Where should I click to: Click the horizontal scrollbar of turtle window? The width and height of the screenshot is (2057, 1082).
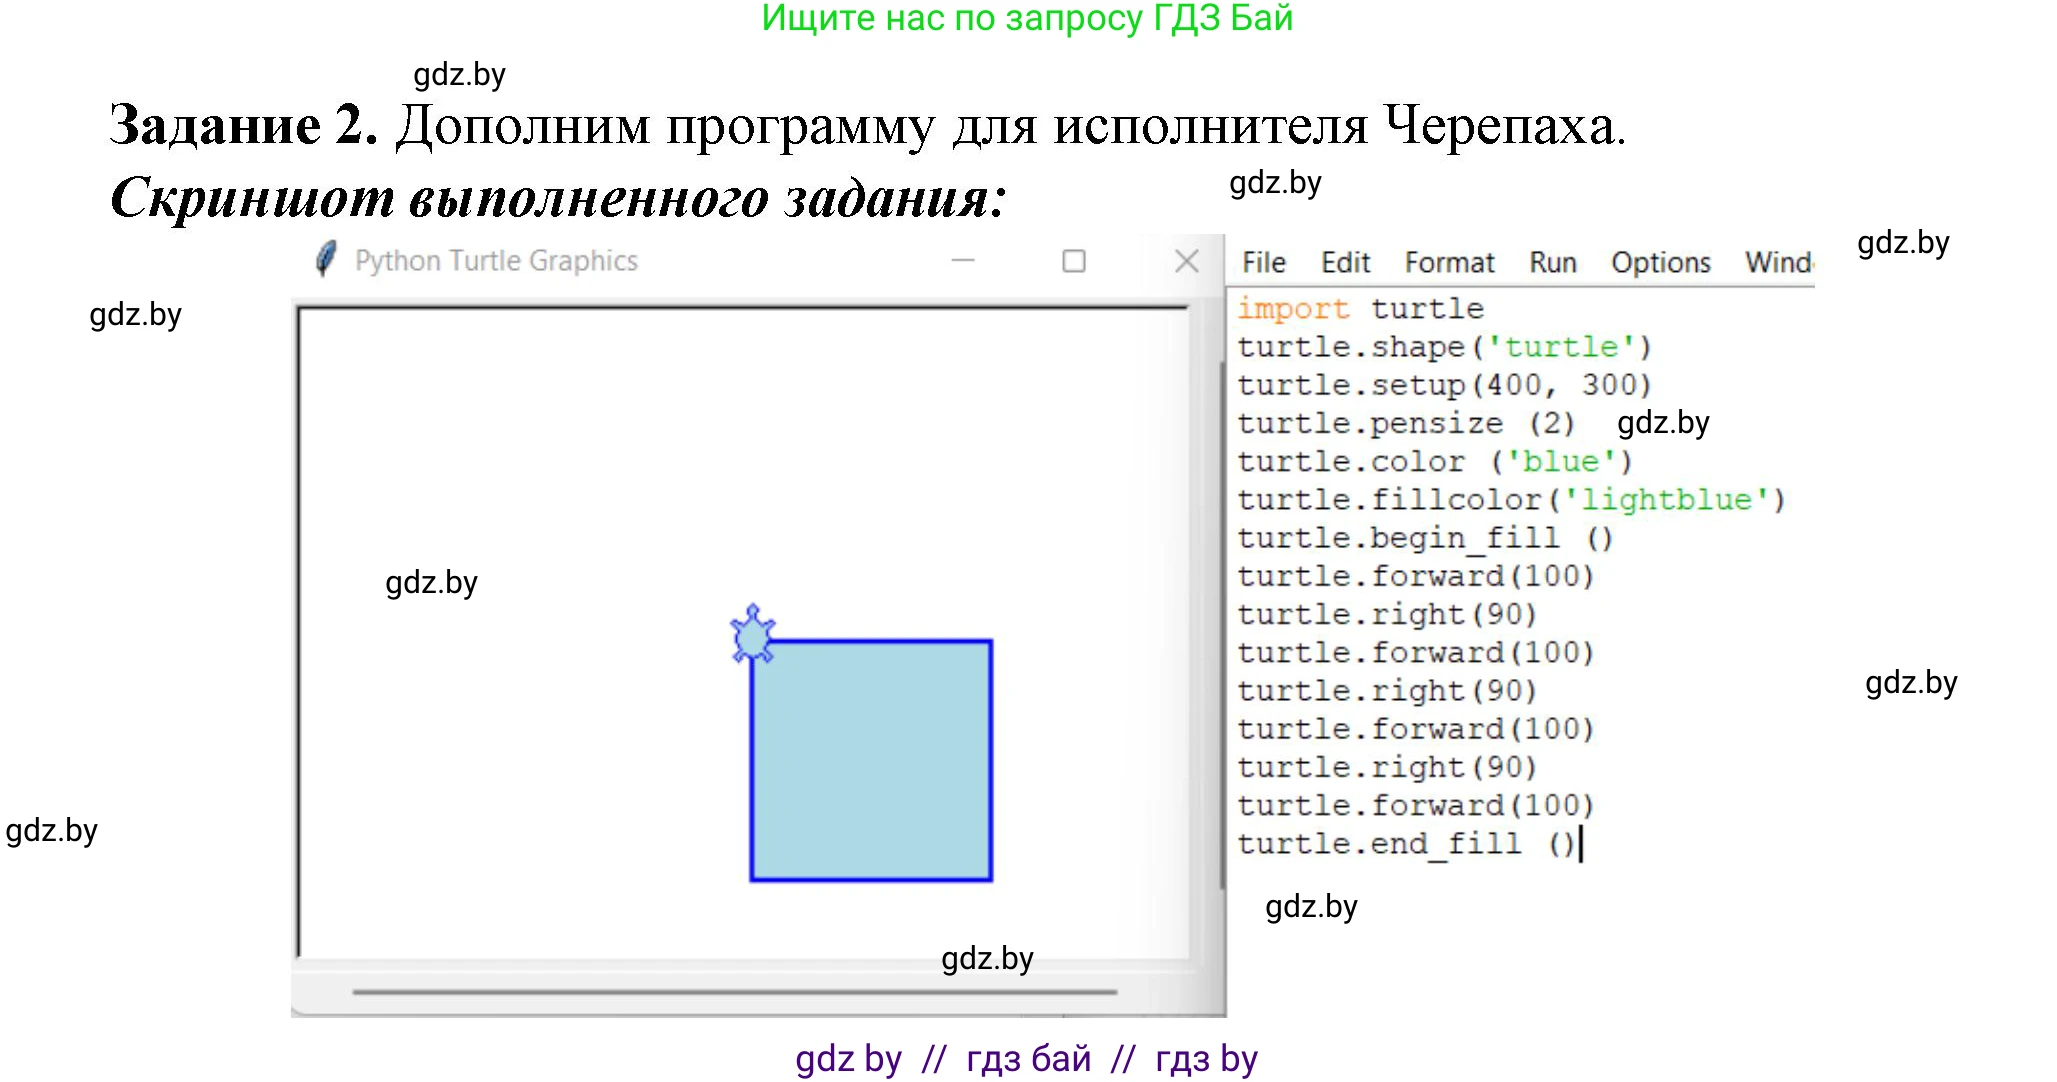click(x=734, y=992)
